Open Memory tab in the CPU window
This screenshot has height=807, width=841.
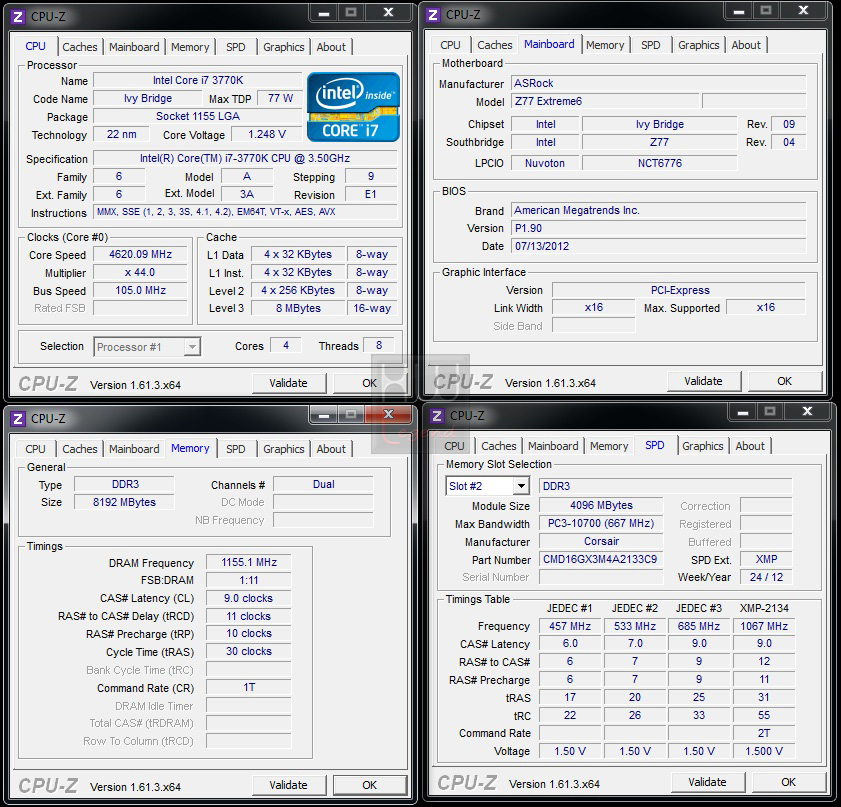(190, 47)
